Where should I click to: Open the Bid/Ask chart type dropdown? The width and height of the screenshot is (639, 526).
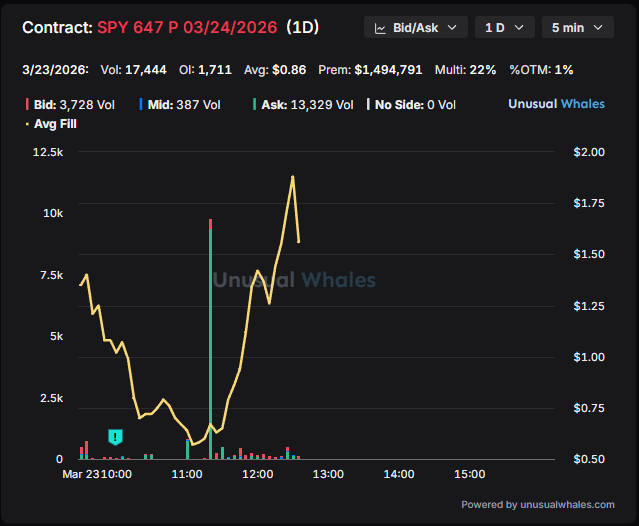click(416, 27)
